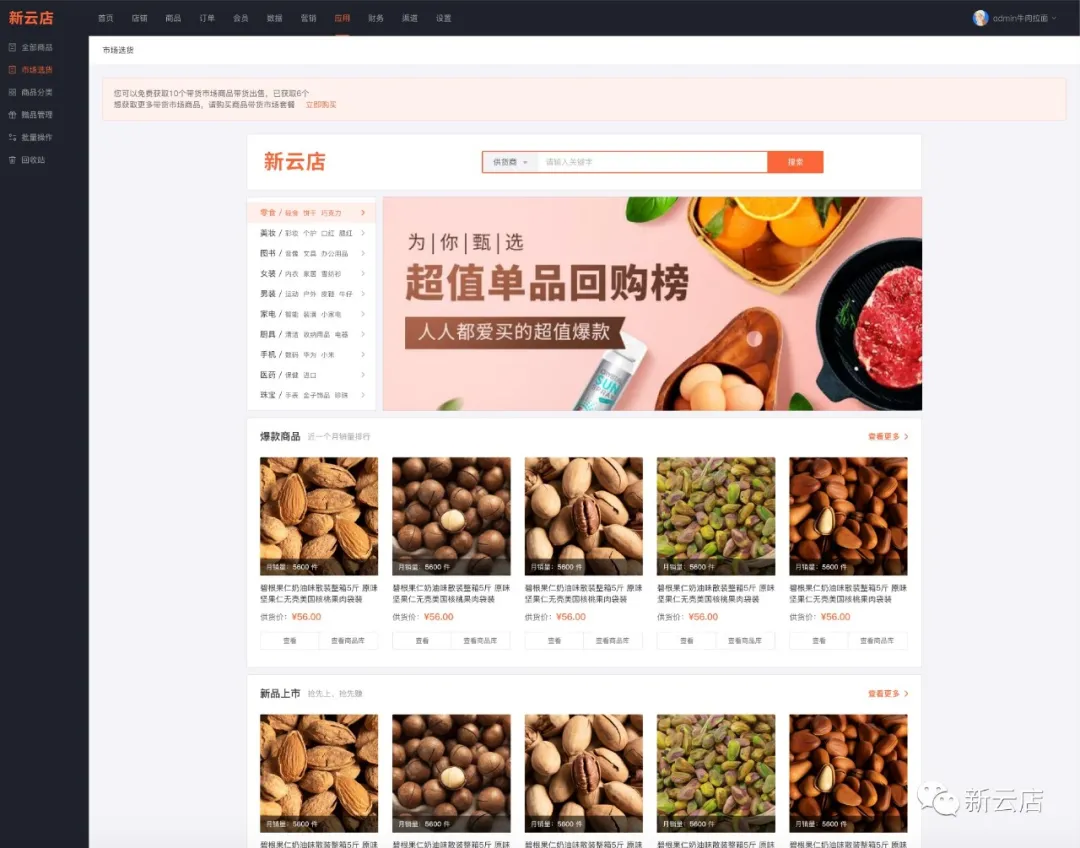Viewport: 1080px width, 848px height.
Task: Open the macadamia product image in 爆款商品
Action: pyautogui.click(x=451, y=516)
